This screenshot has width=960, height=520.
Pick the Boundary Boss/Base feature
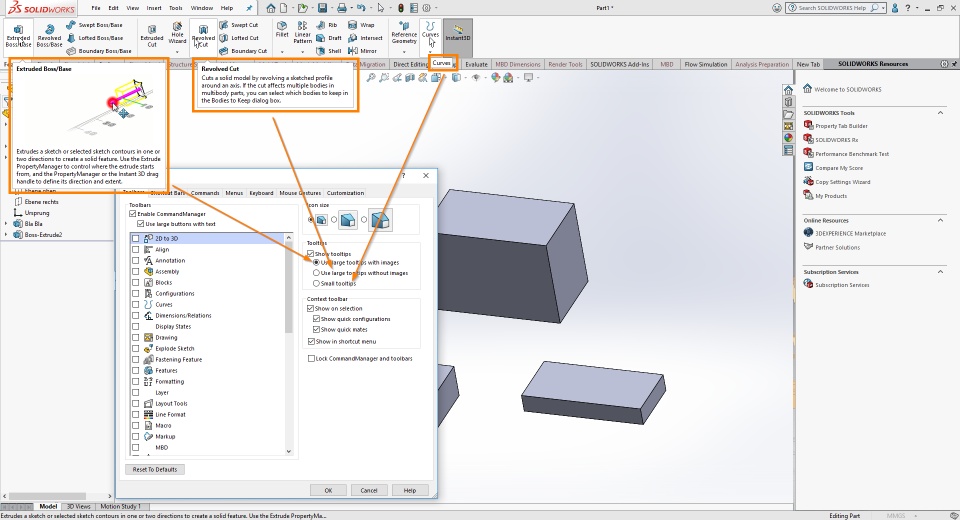coord(99,51)
